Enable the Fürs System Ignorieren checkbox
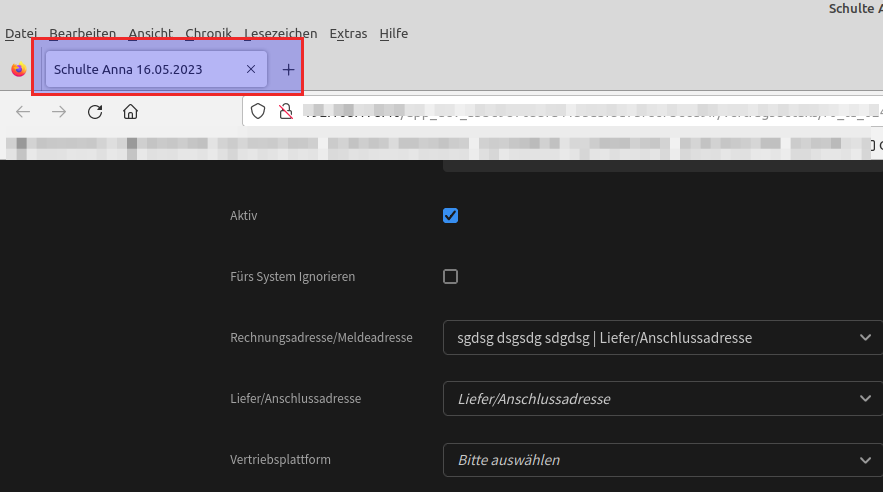 (x=450, y=276)
